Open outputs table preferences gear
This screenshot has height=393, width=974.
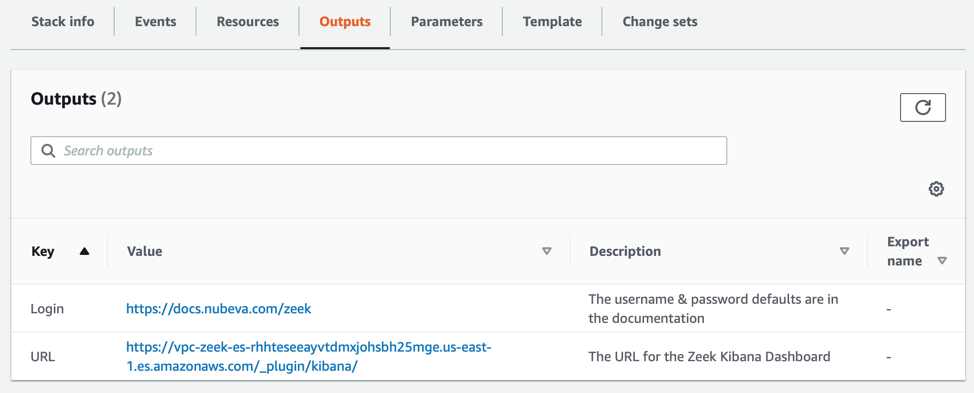tap(936, 189)
